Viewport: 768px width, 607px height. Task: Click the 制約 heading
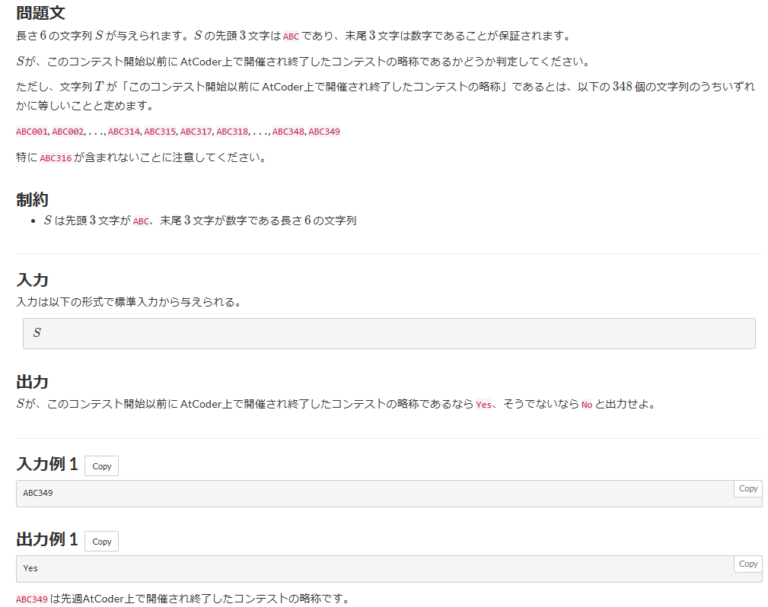(32, 199)
